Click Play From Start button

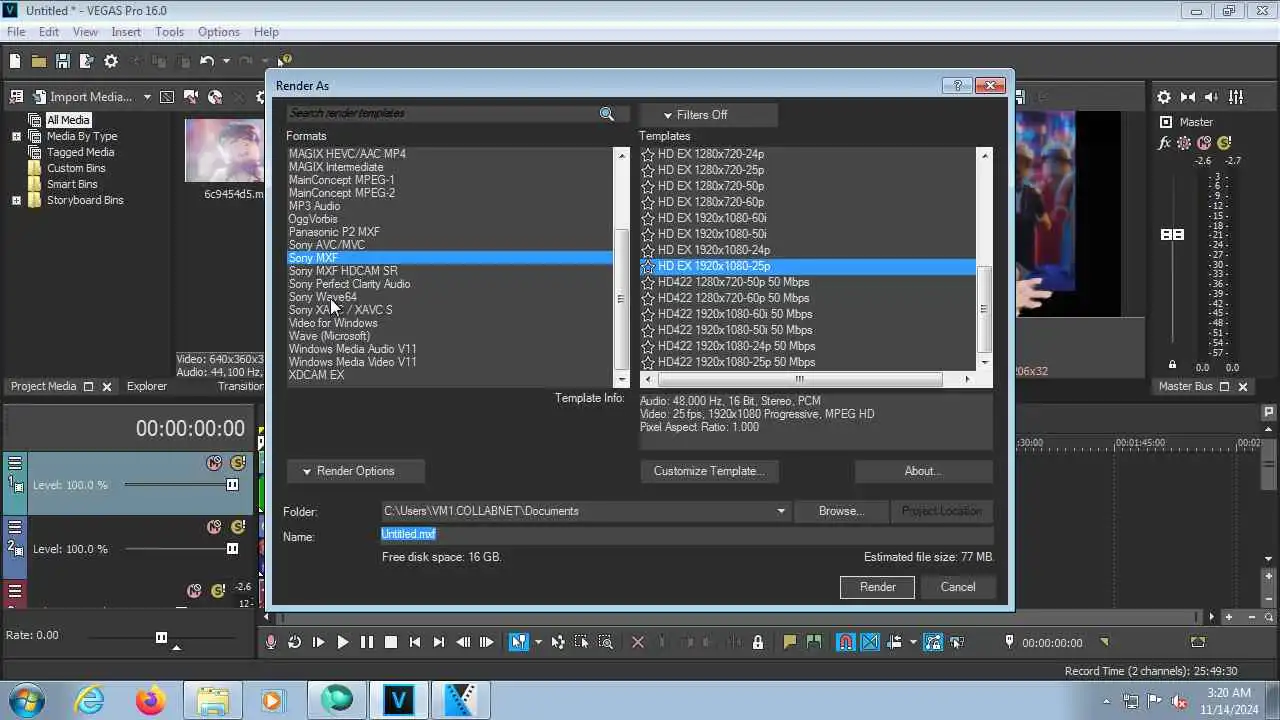pos(318,642)
